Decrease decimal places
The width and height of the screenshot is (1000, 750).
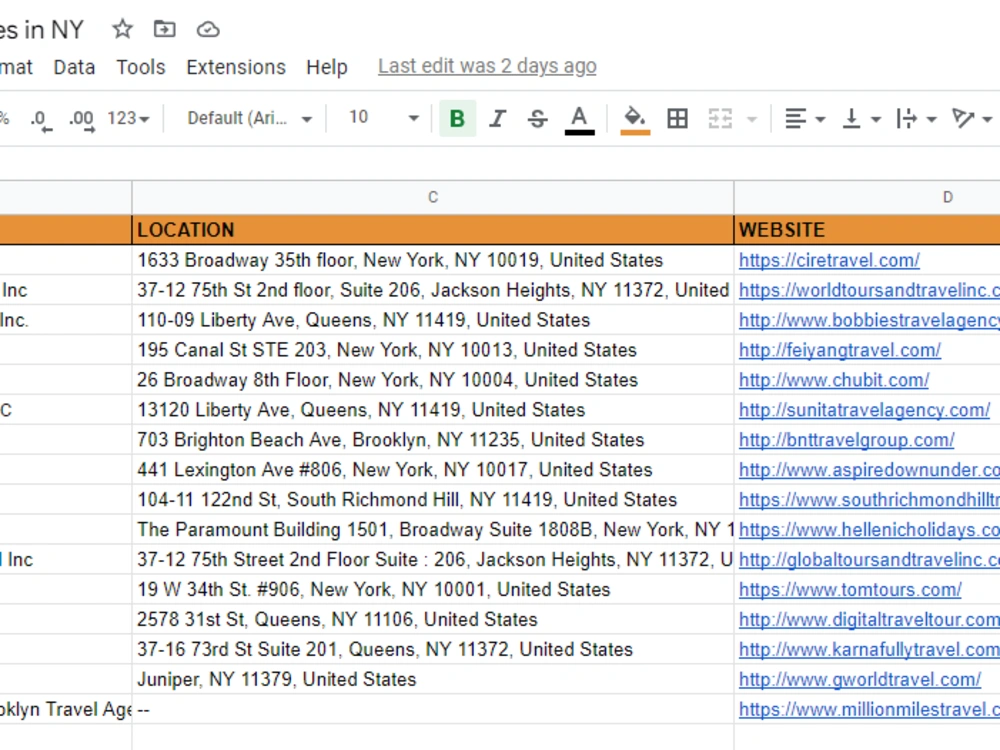tap(41, 119)
